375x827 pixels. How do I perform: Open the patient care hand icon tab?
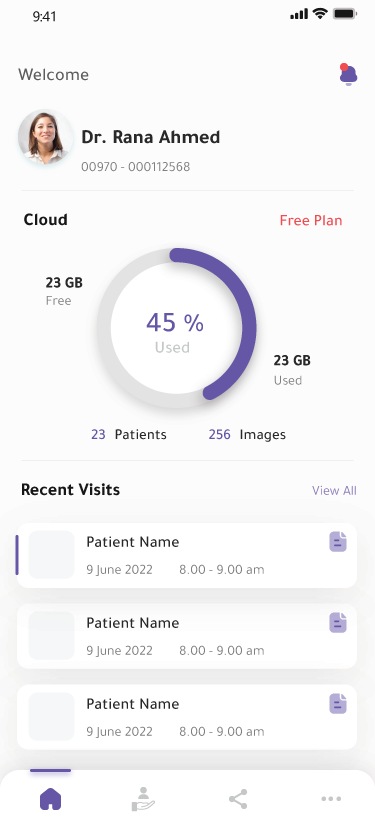click(x=143, y=799)
